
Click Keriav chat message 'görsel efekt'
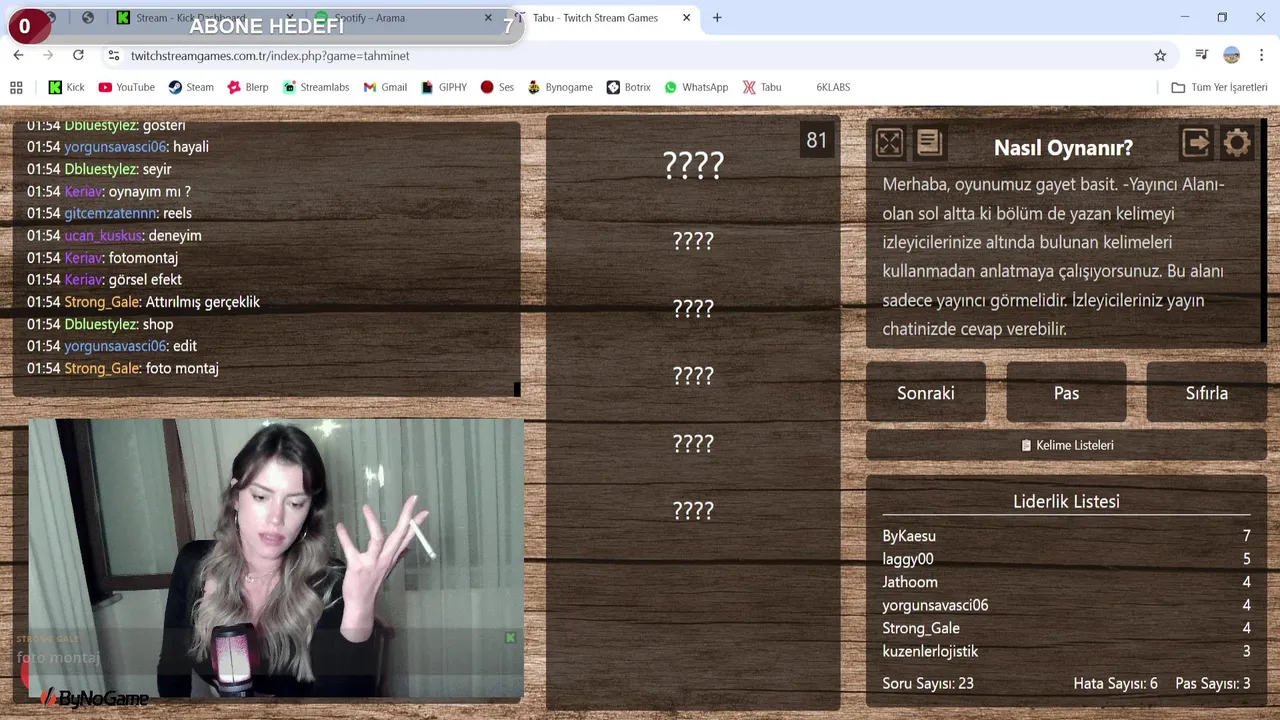pos(145,280)
